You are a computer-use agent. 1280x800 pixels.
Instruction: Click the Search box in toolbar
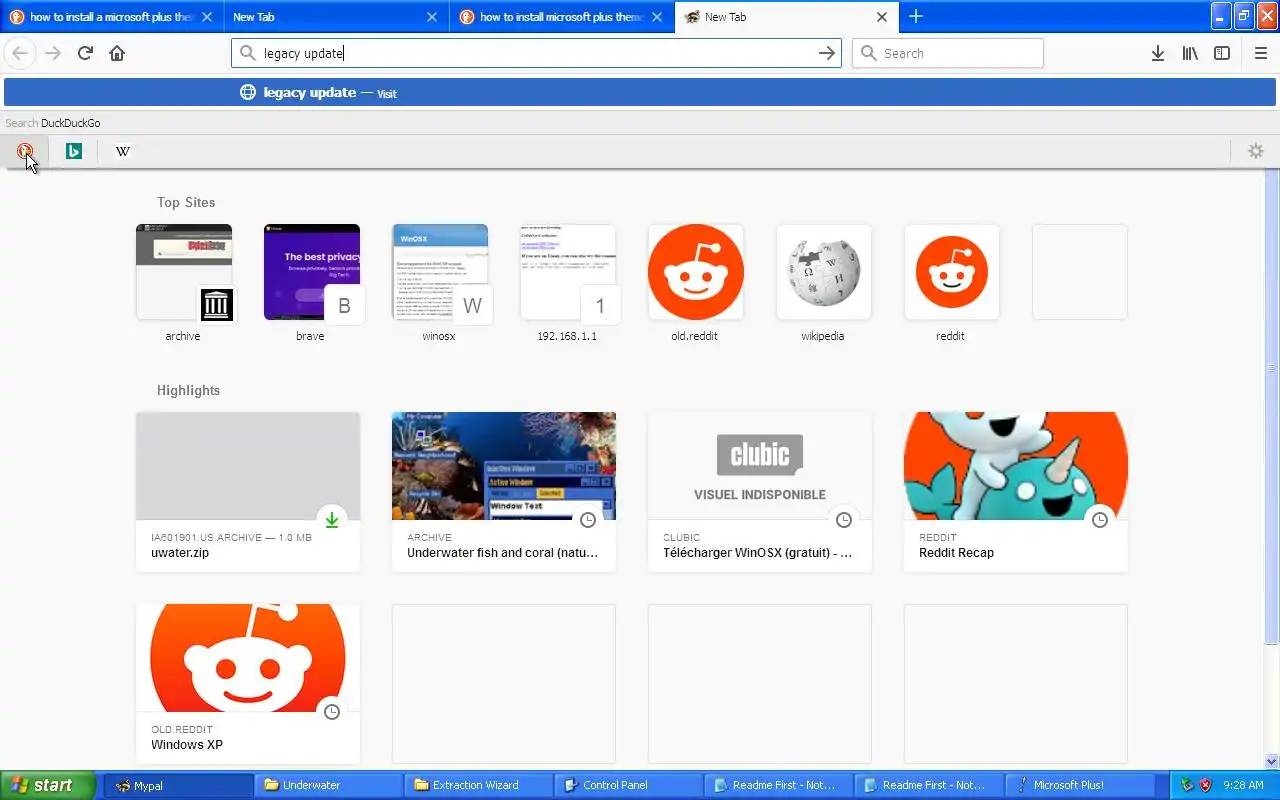(947, 53)
